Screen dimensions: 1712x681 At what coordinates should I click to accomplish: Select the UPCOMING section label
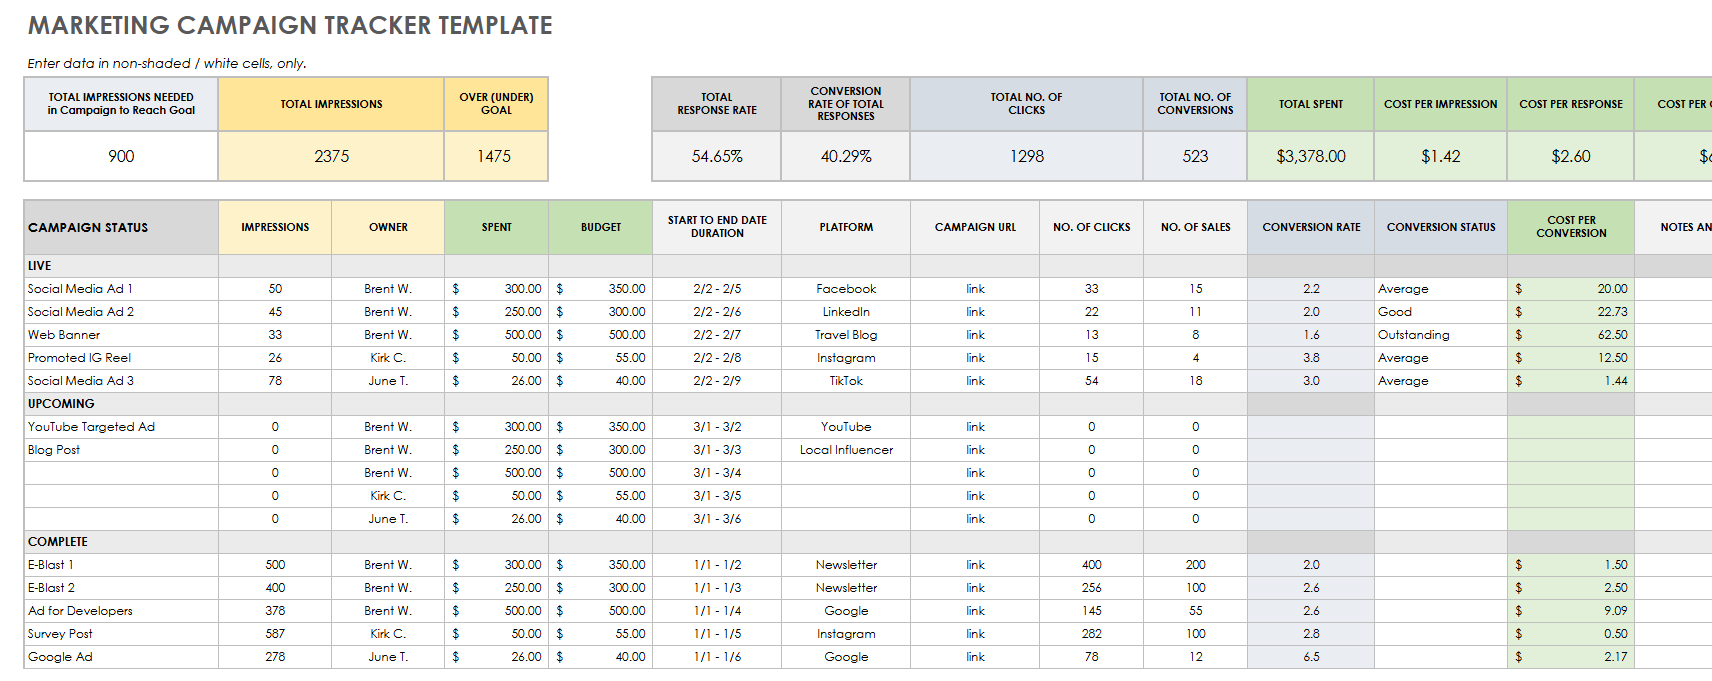click(x=61, y=404)
